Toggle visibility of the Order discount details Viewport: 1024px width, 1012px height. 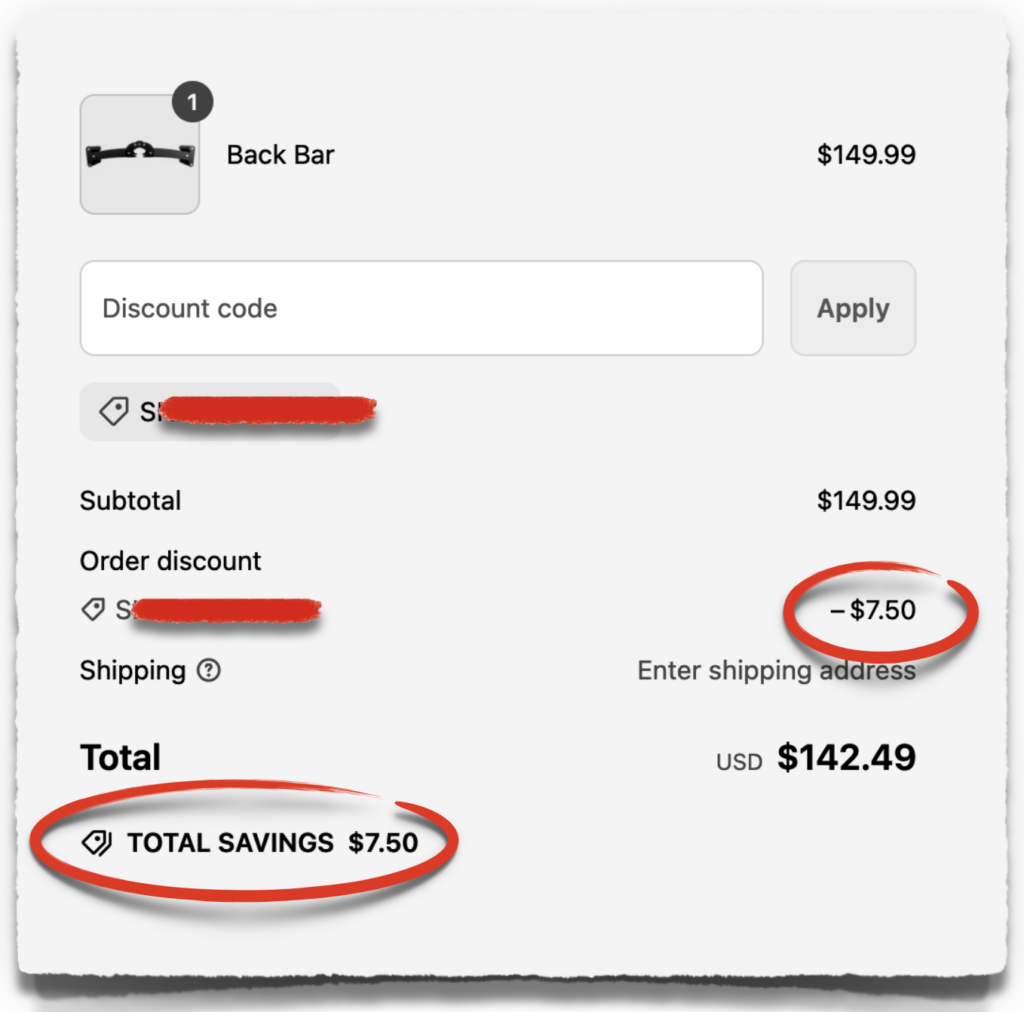pos(170,561)
